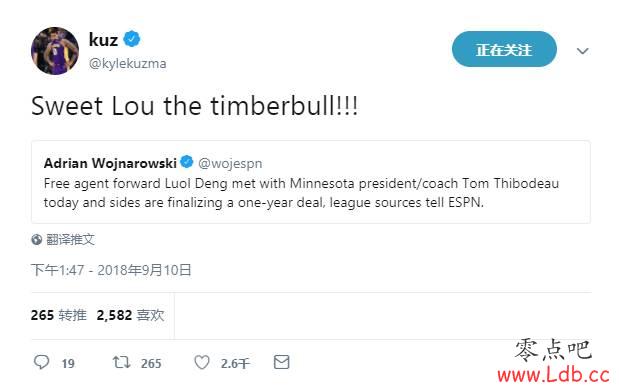The width and height of the screenshot is (619, 385).
Task: Open Adrian Wojnarowski's profile name
Action: pos(110,163)
